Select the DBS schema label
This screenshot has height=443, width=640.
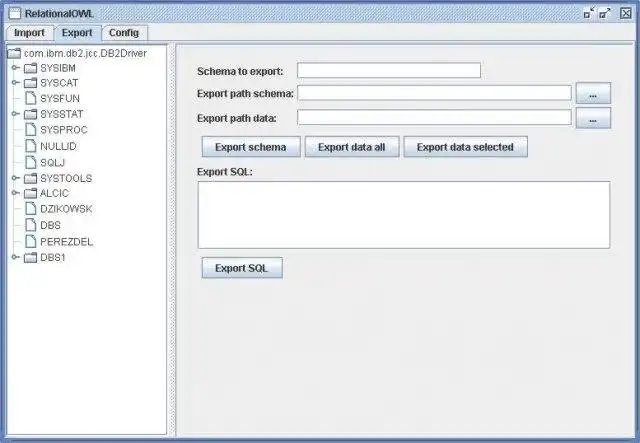(x=51, y=225)
